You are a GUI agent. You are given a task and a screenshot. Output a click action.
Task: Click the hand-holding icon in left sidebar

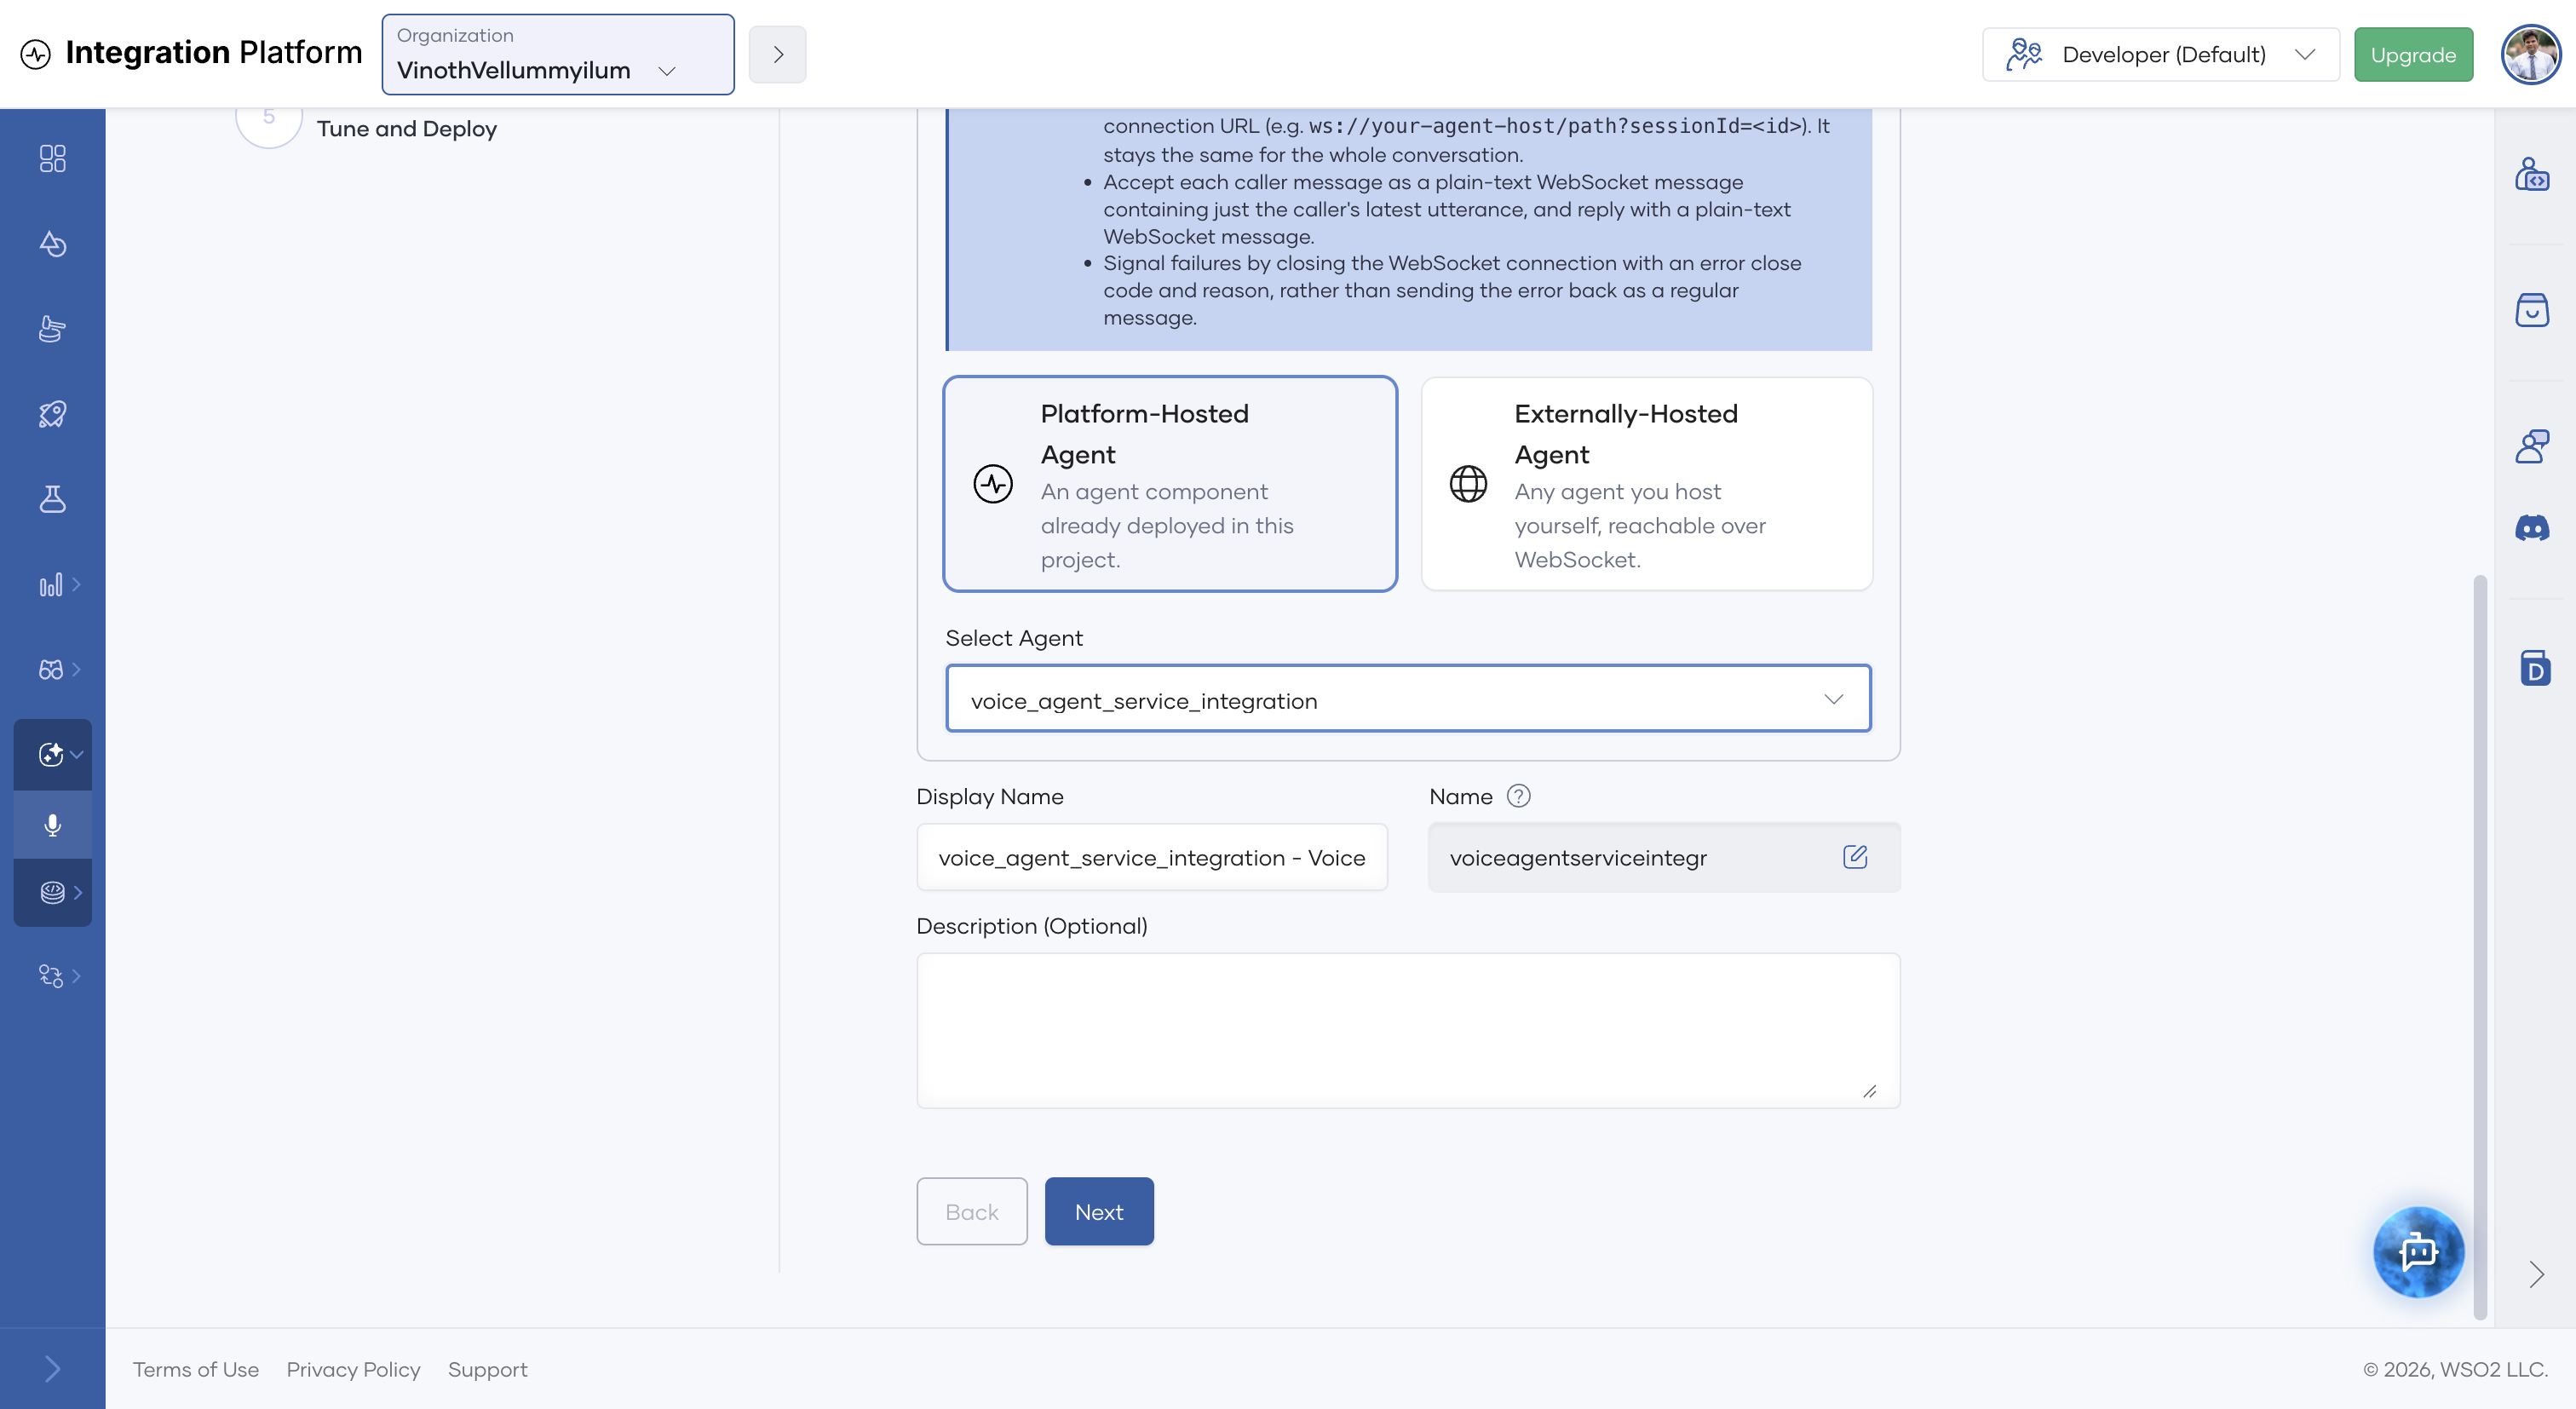coord(52,329)
